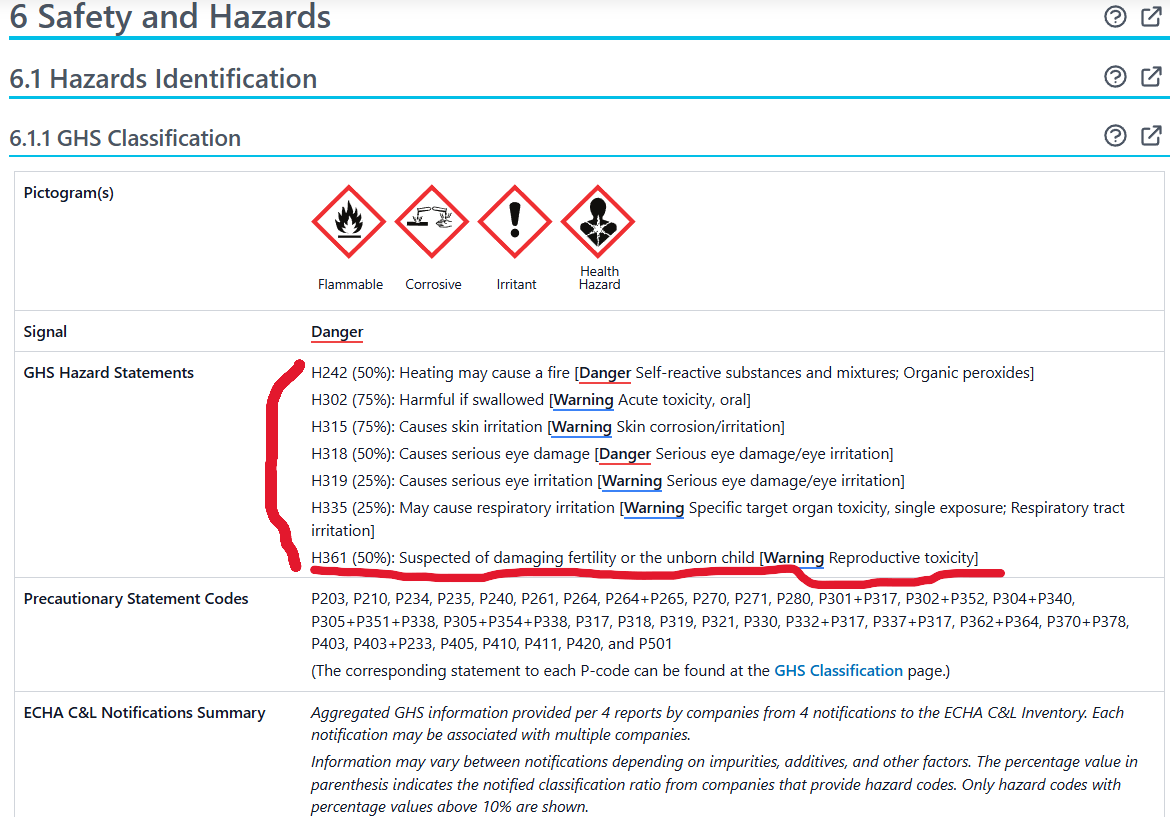The height and width of the screenshot is (817, 1170).
Task: Select the Health Hazard pictogram
Action: (x=599, y=222)
